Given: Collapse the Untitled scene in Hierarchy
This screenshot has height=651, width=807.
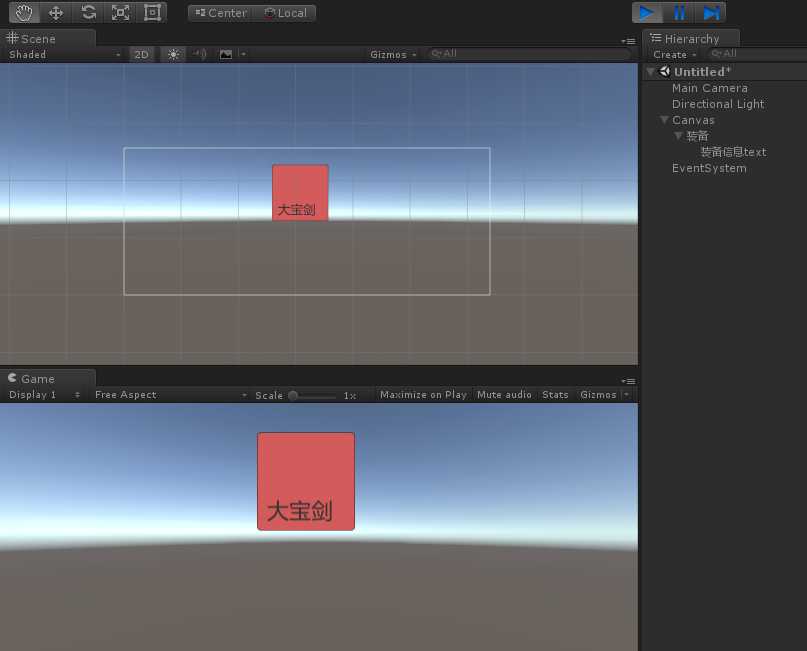Looking at the screenshot, I should (x=651, y=72).
